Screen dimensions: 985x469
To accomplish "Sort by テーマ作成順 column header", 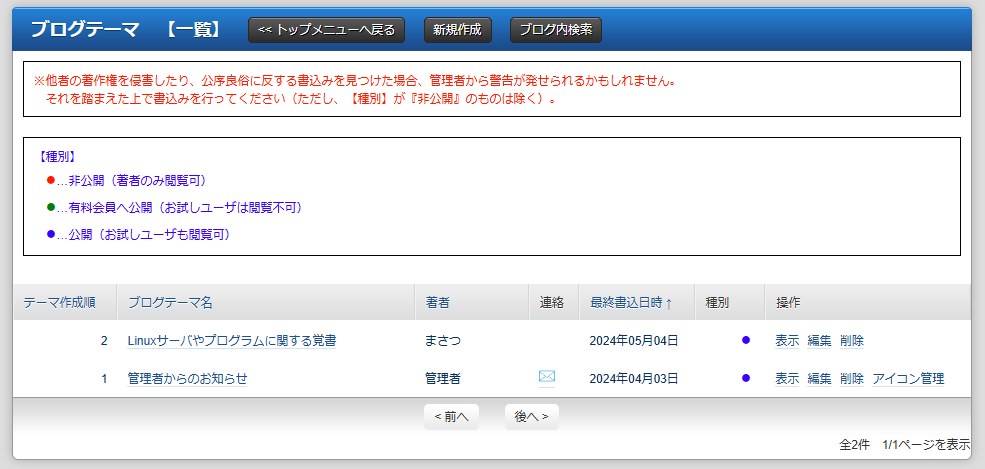I will click(59, 303).
